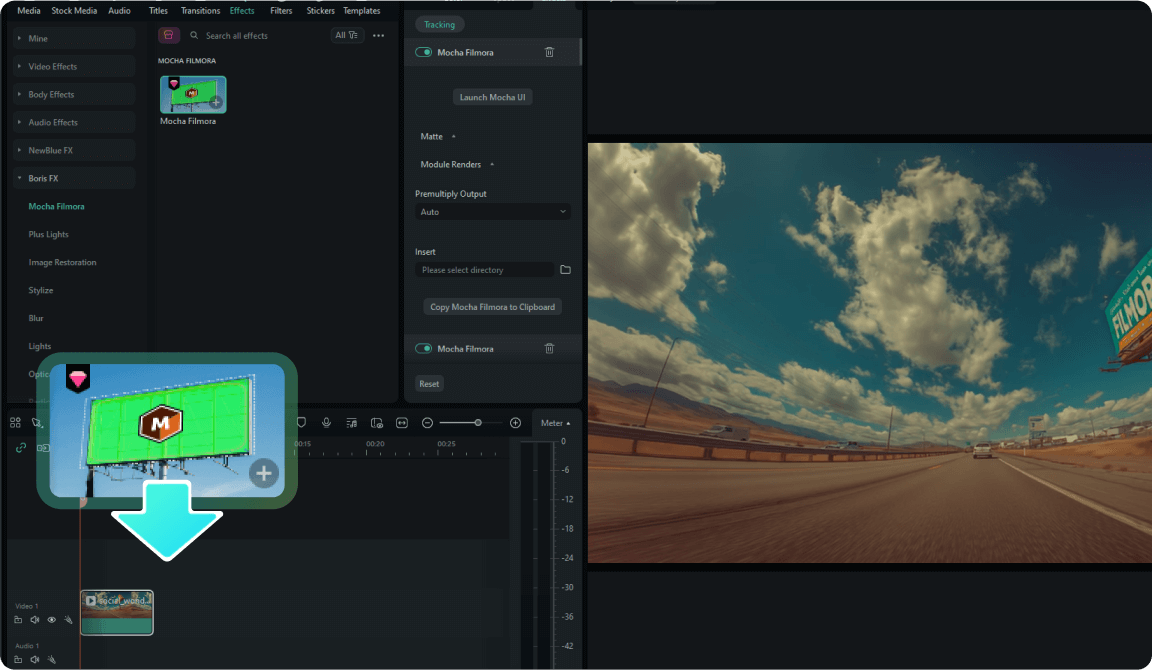Switch to the Templates tab

(x=361, y=10)
